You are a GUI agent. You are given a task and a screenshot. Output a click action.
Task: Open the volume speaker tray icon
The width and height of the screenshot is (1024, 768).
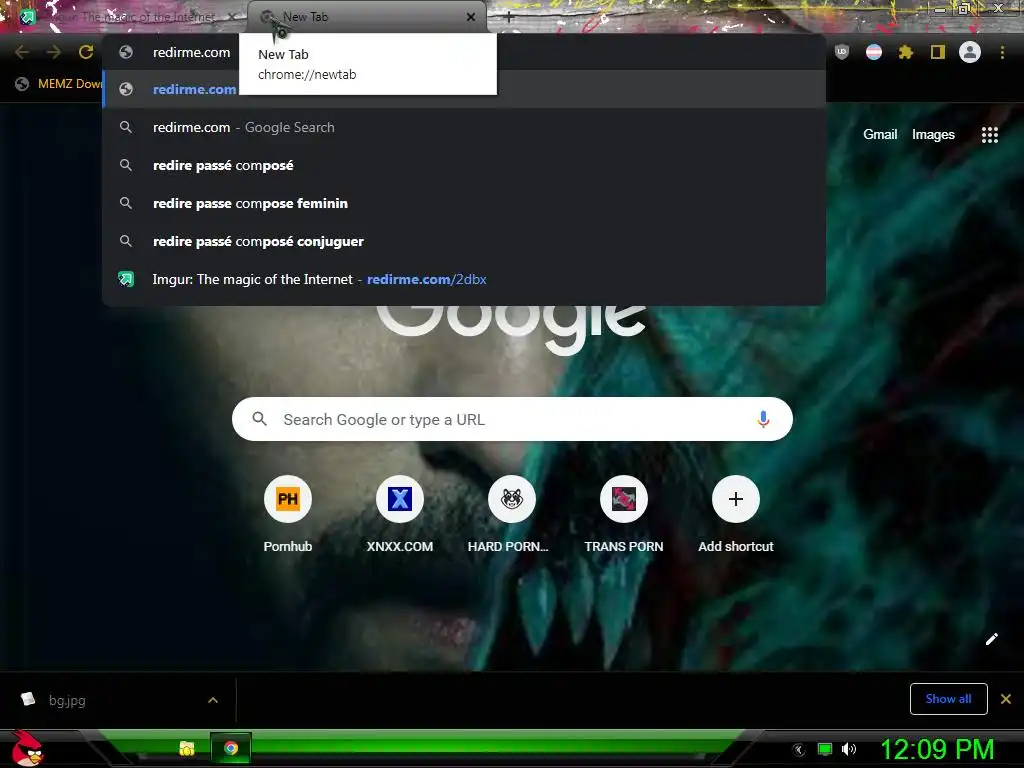point(848,749)
